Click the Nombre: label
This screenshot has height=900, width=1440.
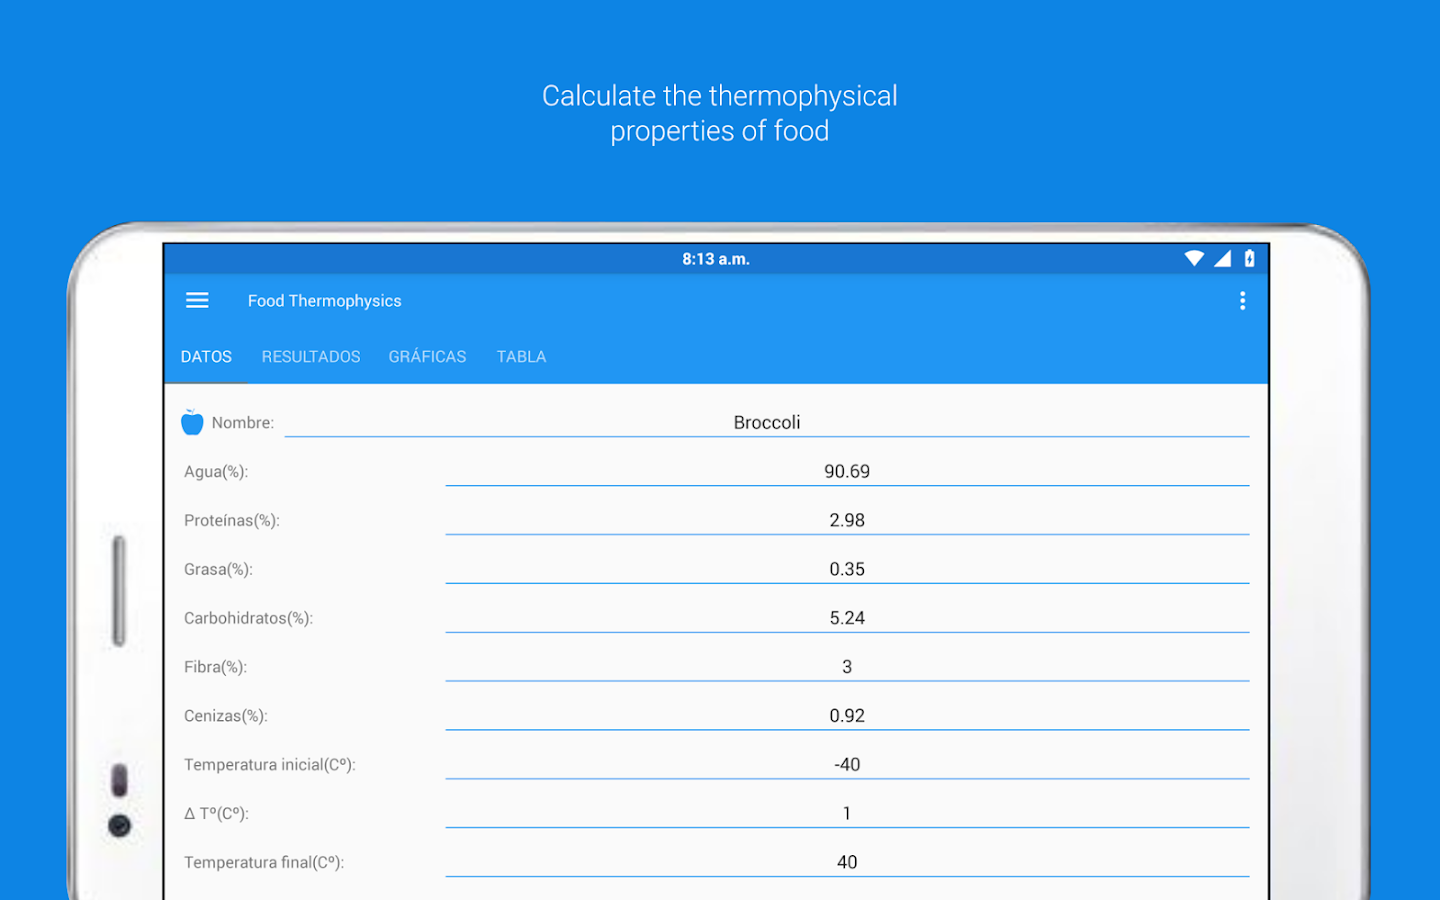coord(243,423)
